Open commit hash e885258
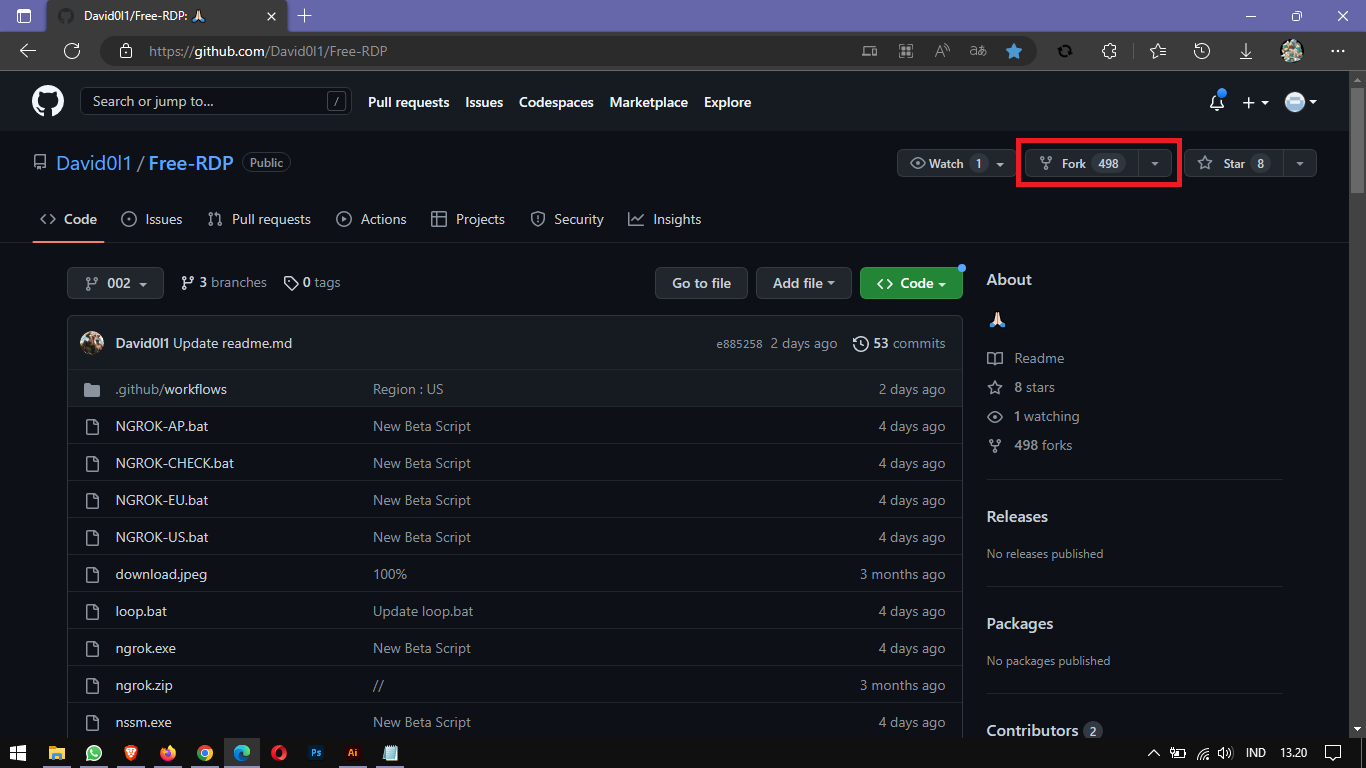This screenshot has height=768, width=1366. (x=739, y=343)
